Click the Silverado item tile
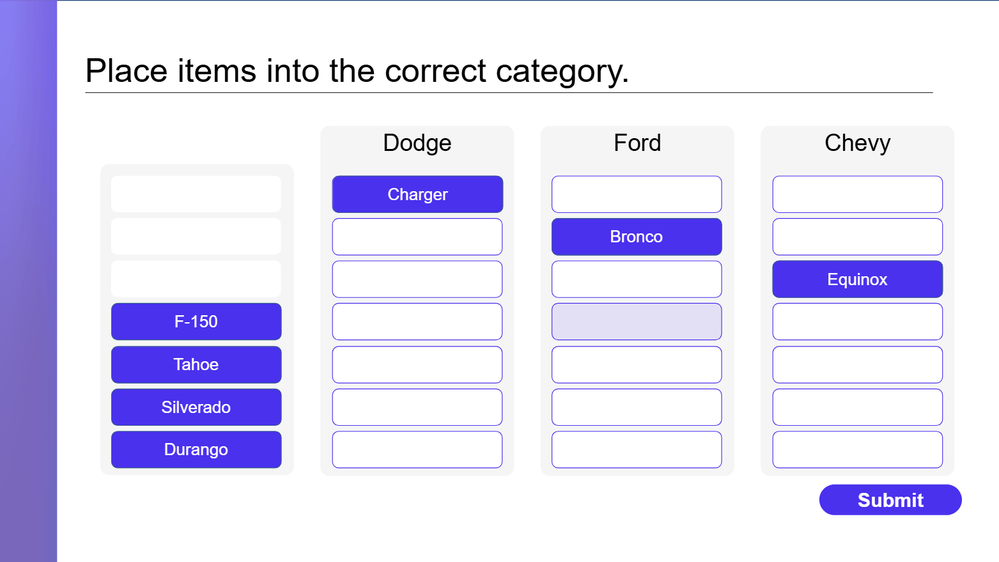 pos(196,407)
